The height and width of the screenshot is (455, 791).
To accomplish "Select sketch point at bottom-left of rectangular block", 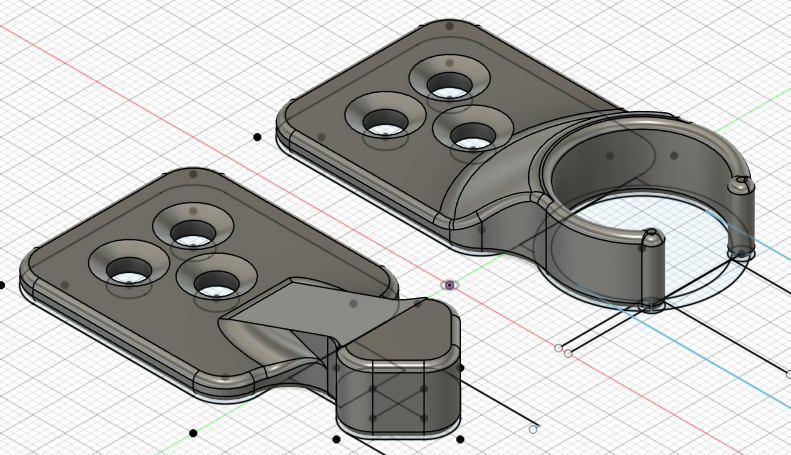I will (x=336, y=439).
